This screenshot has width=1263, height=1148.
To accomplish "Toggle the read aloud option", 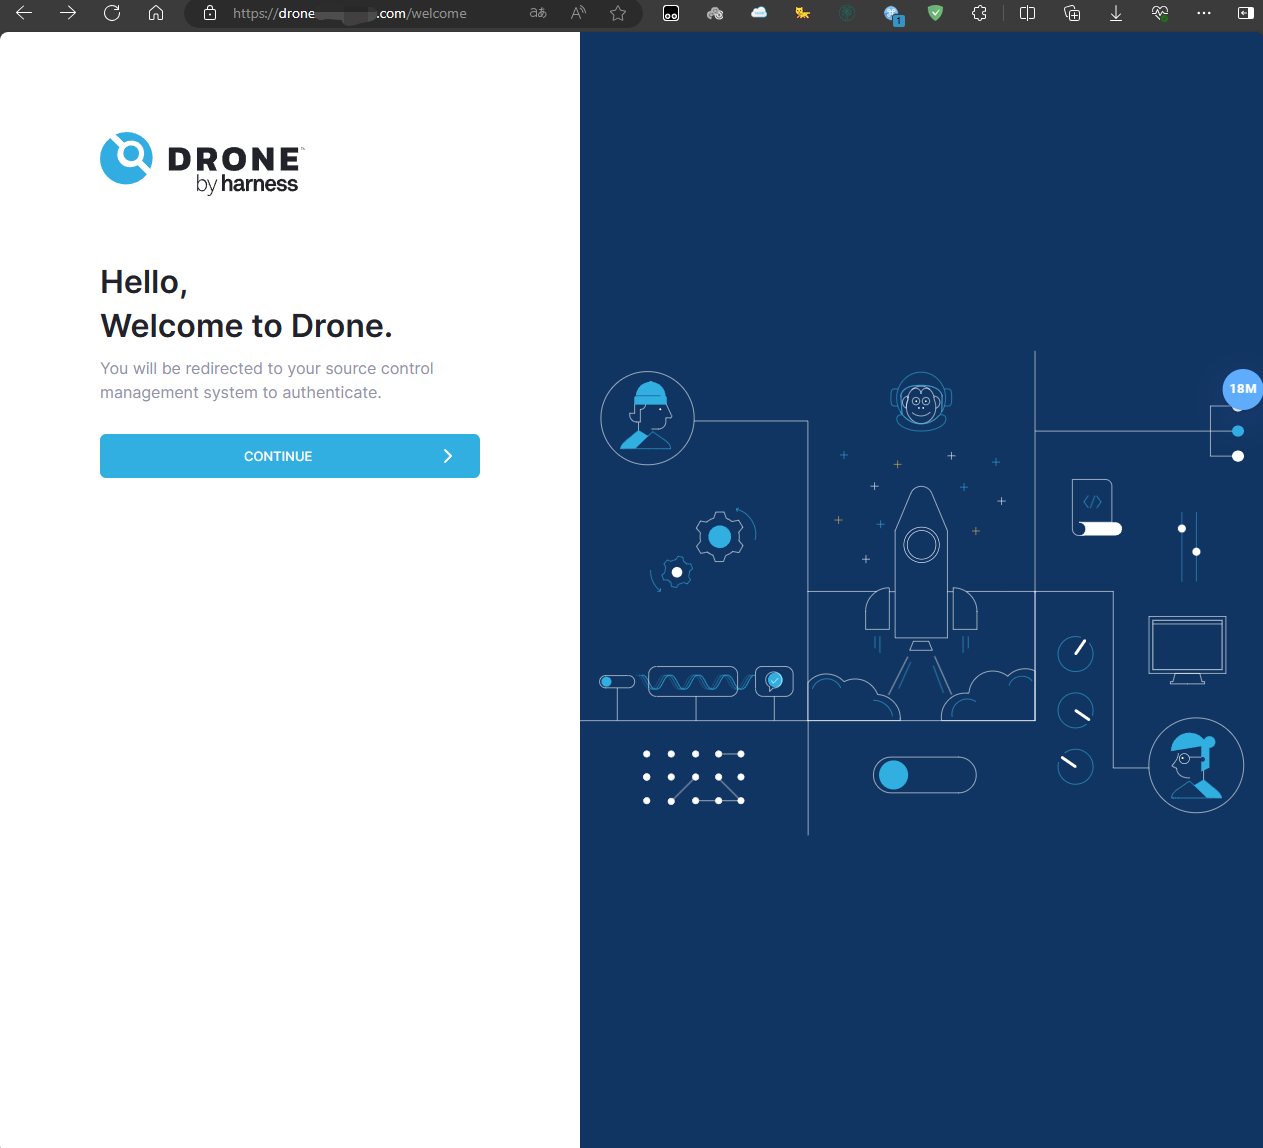I will click(578, 13).
